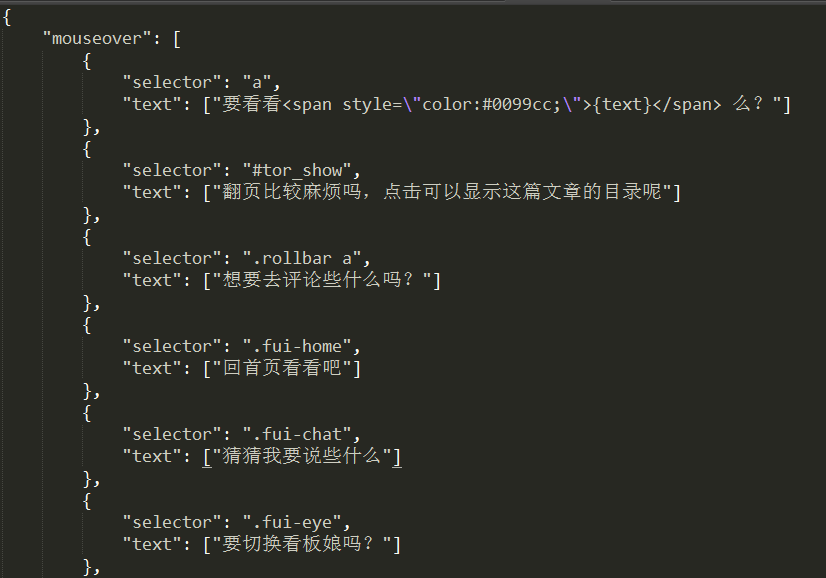The image size is (826, 578).
Task: Click the ".fui-eye" selector string
Action: click(292, 523)
